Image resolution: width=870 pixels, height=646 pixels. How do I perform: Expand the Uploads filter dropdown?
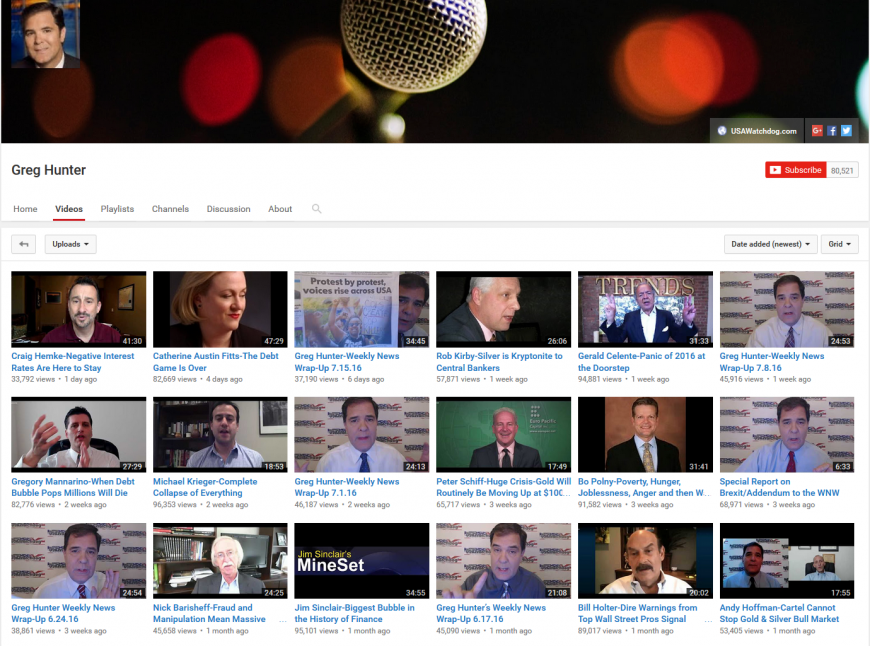point(71,244)
